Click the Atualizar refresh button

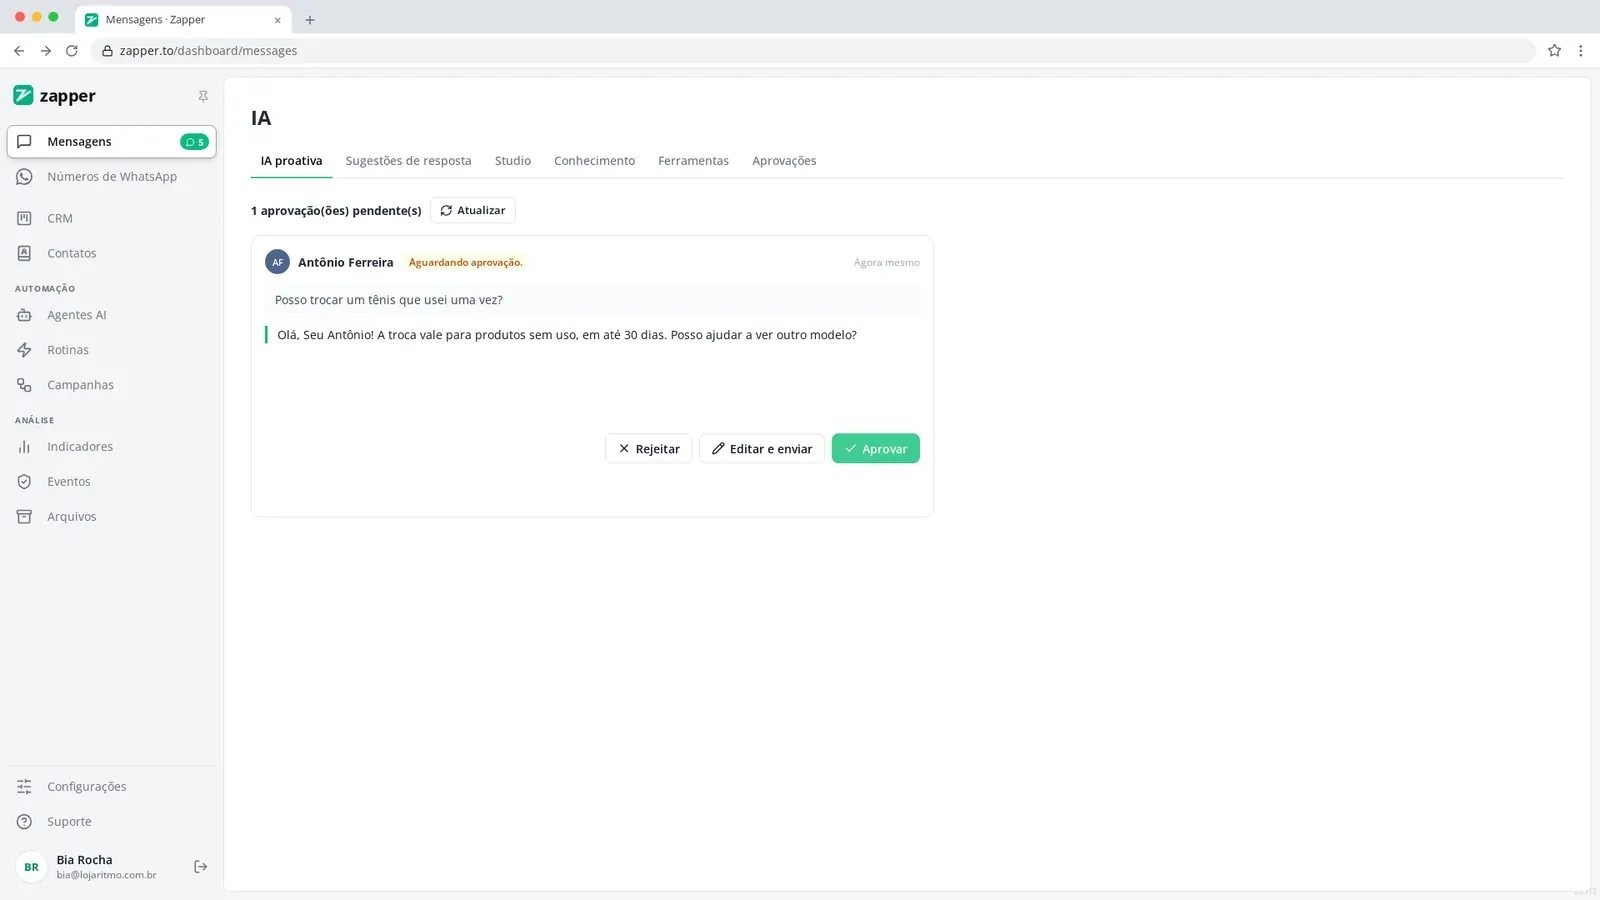coord(473,210)
